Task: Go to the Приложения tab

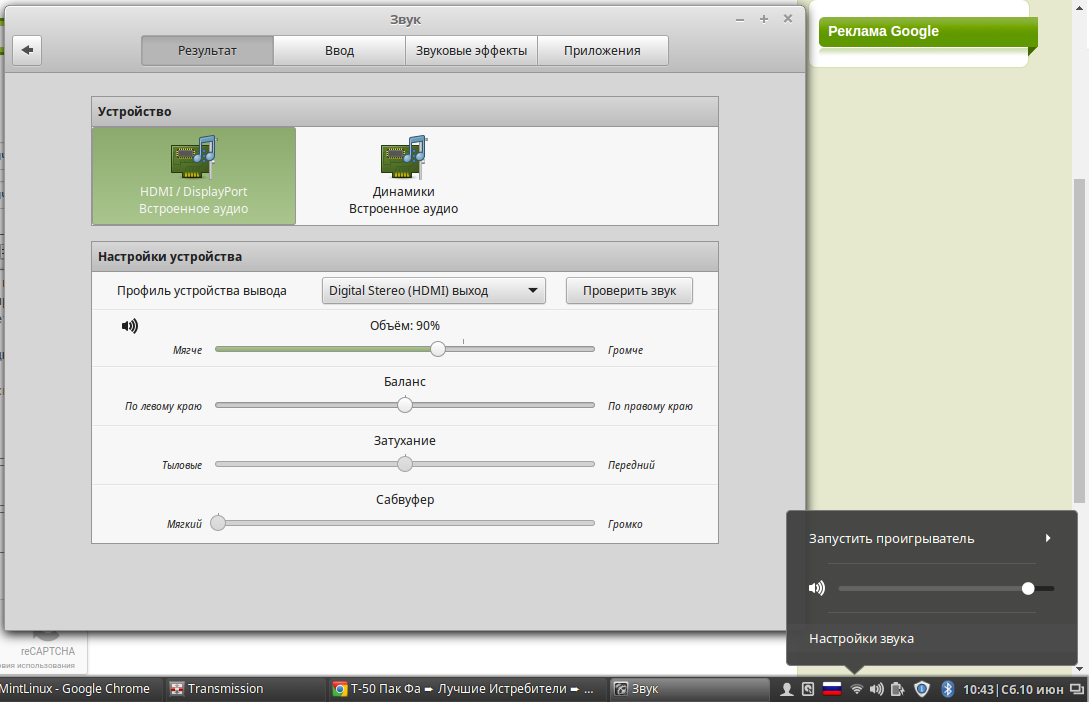Action: point(602,51)
